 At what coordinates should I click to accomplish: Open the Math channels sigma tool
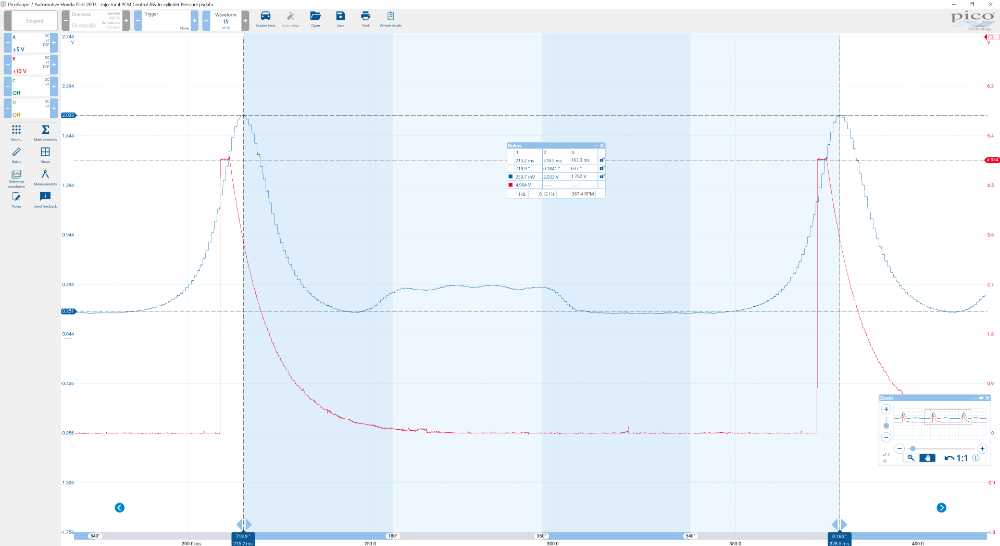pyautogui.click(x=45, y=132)
